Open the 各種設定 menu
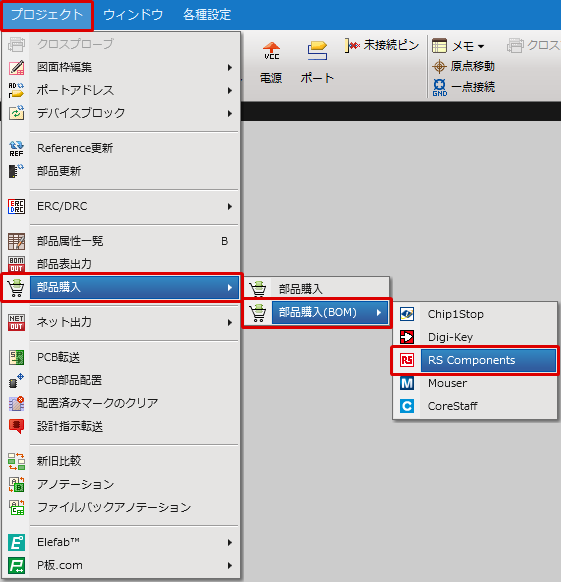Image resolution: width=561 pixels, height=582 pixels. coord(207,15)
